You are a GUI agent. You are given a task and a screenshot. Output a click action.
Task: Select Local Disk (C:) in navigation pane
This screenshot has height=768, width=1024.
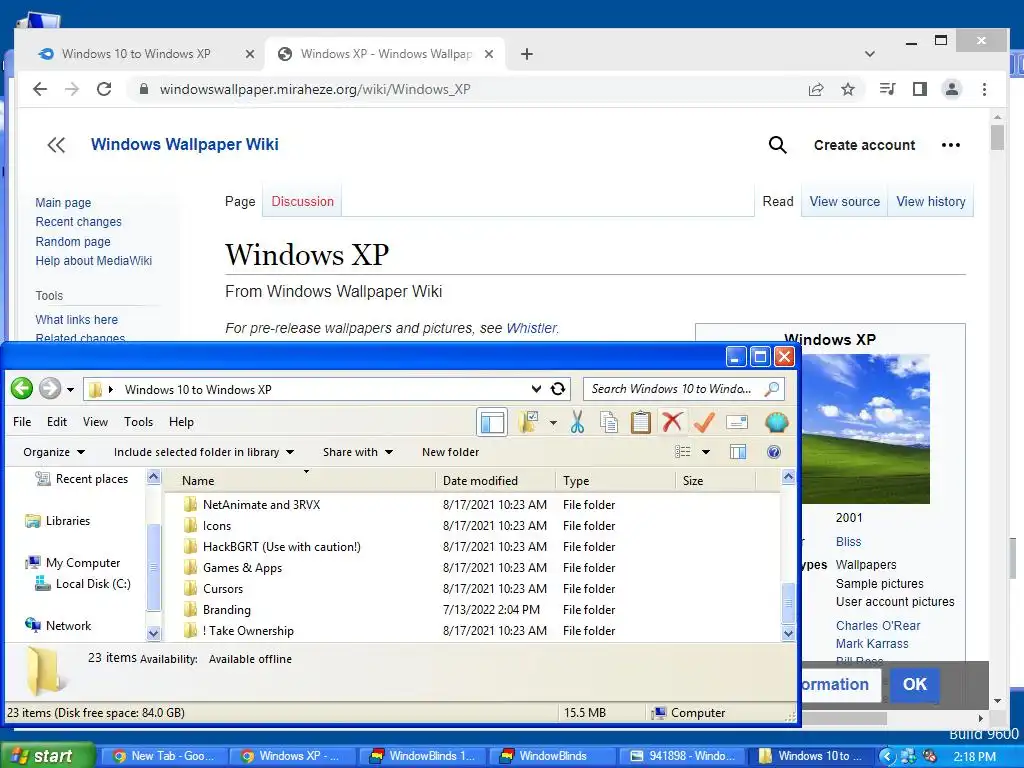click(93, 584)
